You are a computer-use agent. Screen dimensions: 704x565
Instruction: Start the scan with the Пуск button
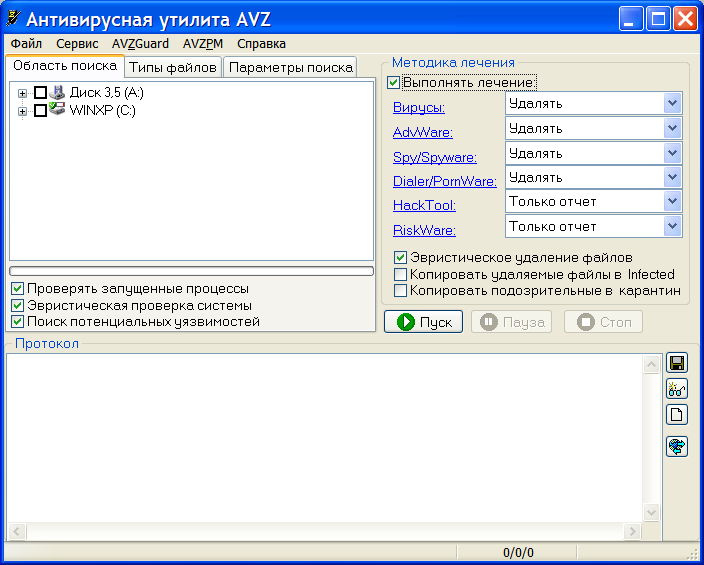point(423,322)
